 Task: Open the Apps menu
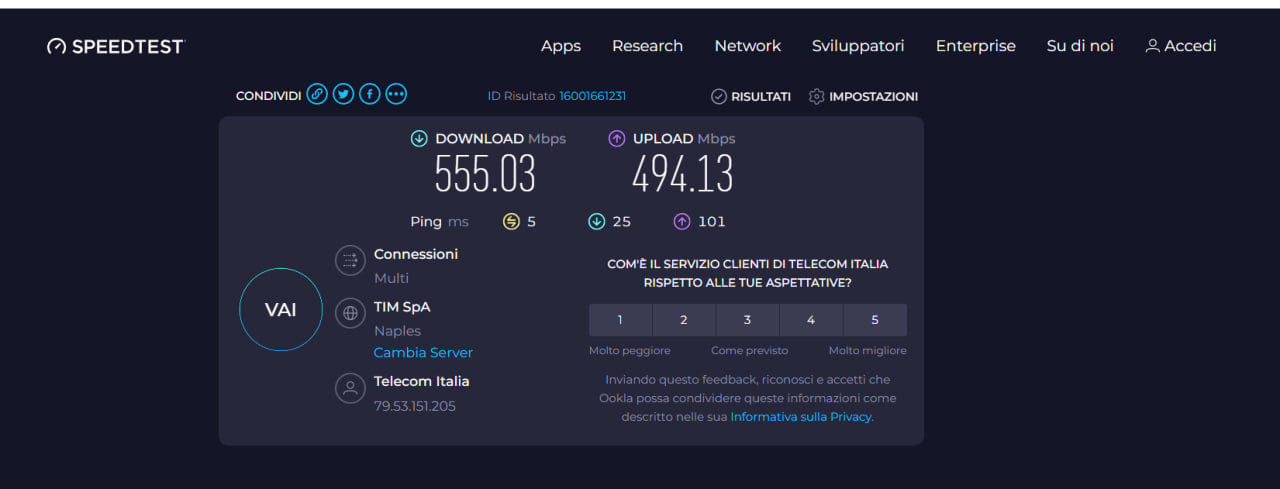(561, 46)
